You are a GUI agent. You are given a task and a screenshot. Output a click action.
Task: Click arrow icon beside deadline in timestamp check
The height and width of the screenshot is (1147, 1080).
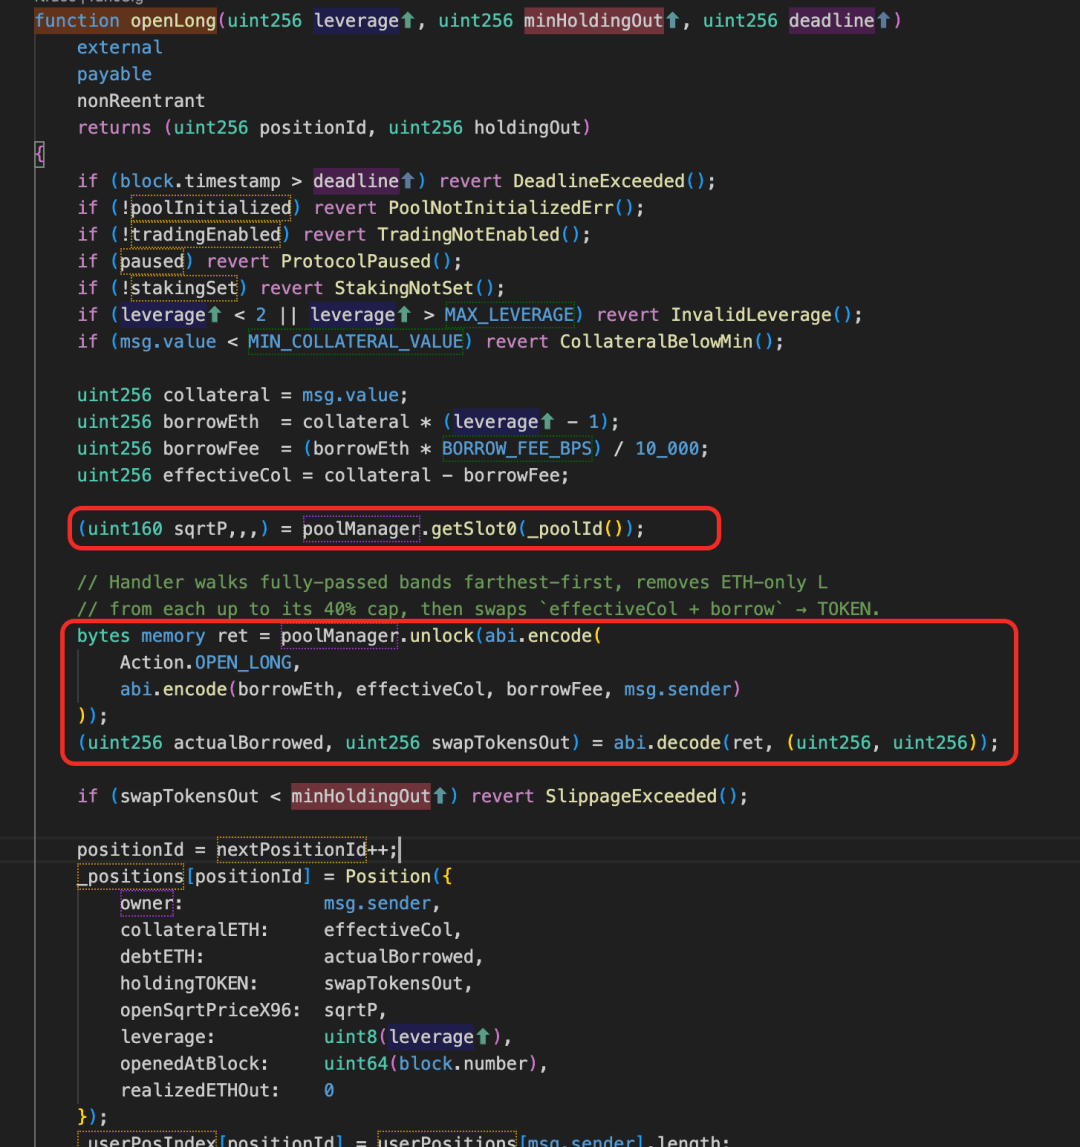[408, 181]
